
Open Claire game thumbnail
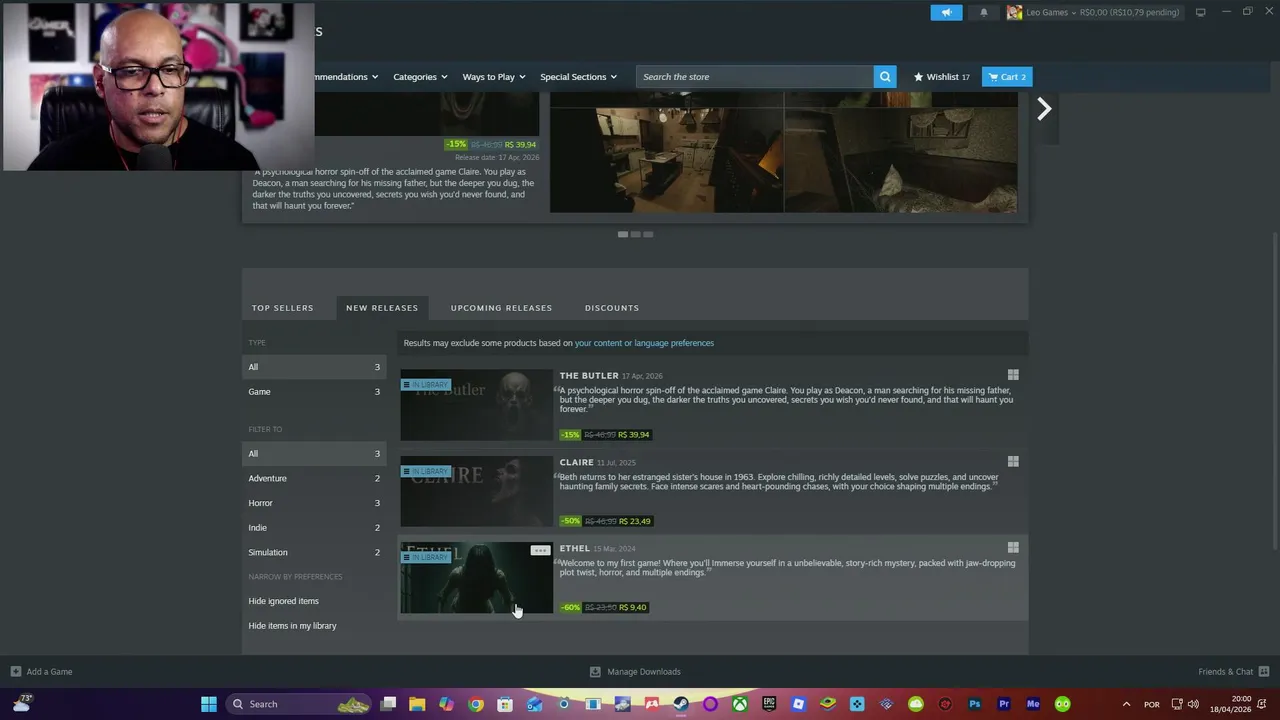pyautogui.click(x=477, y=491)
